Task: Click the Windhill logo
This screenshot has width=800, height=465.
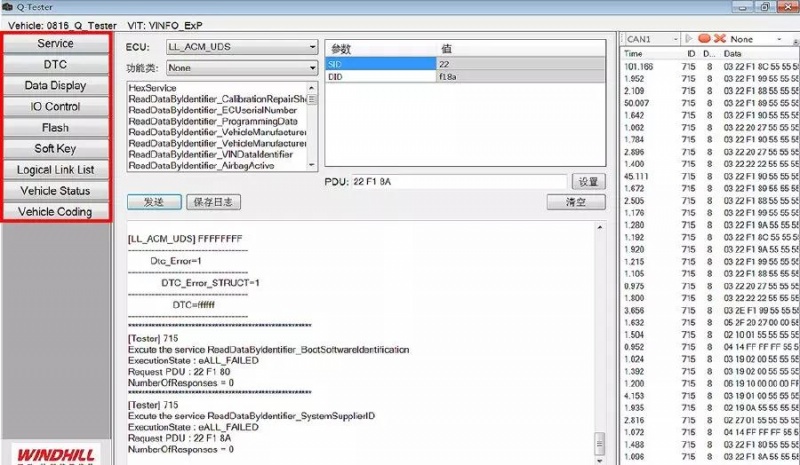Action: point(55,453)
